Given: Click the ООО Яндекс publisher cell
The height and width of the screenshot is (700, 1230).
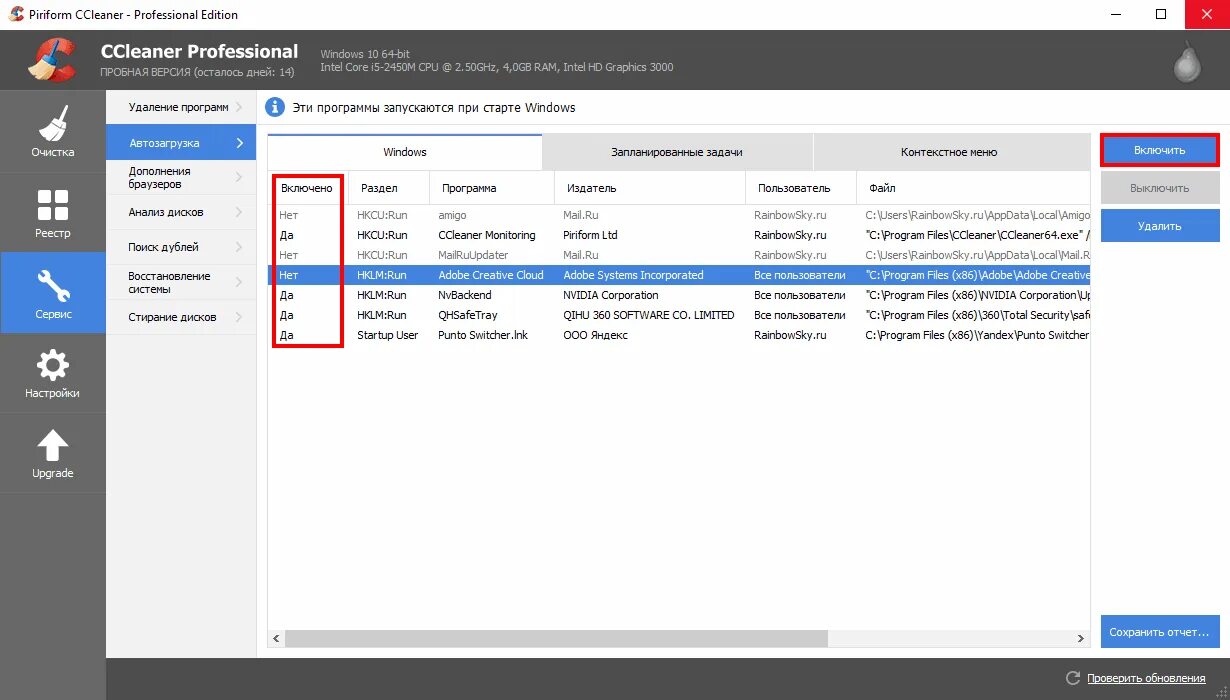Looking at the screenshot, I should pyautogui.click(x=595, y=335).
